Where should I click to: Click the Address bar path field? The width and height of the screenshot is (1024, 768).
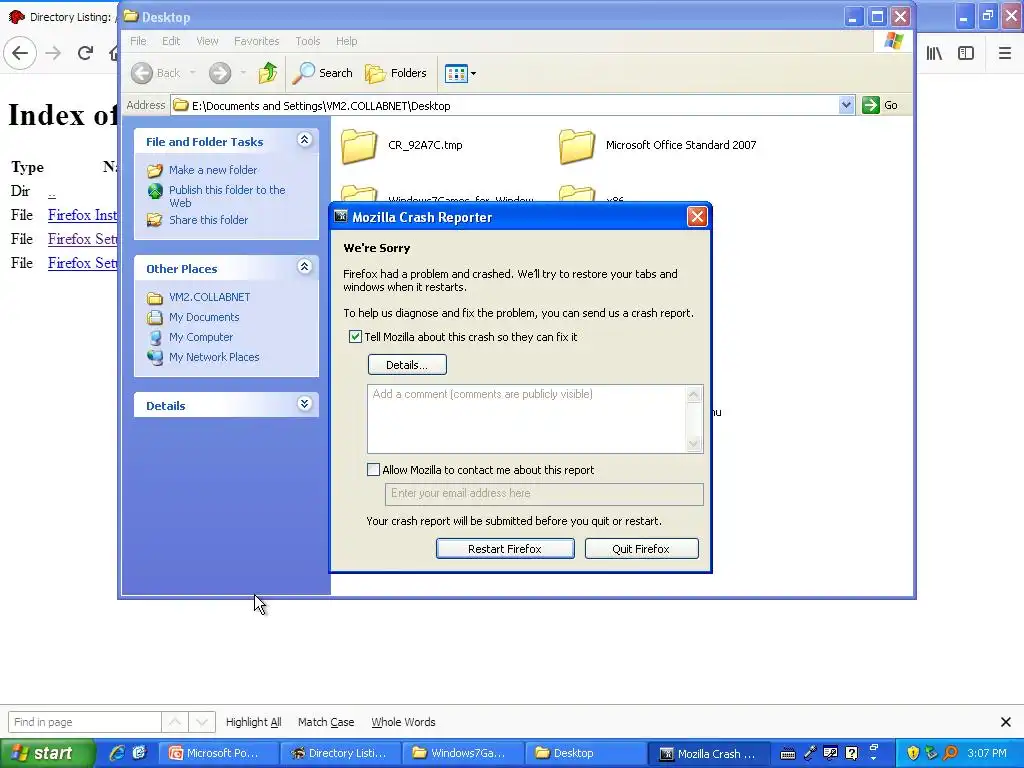click(x=505, y=106)
